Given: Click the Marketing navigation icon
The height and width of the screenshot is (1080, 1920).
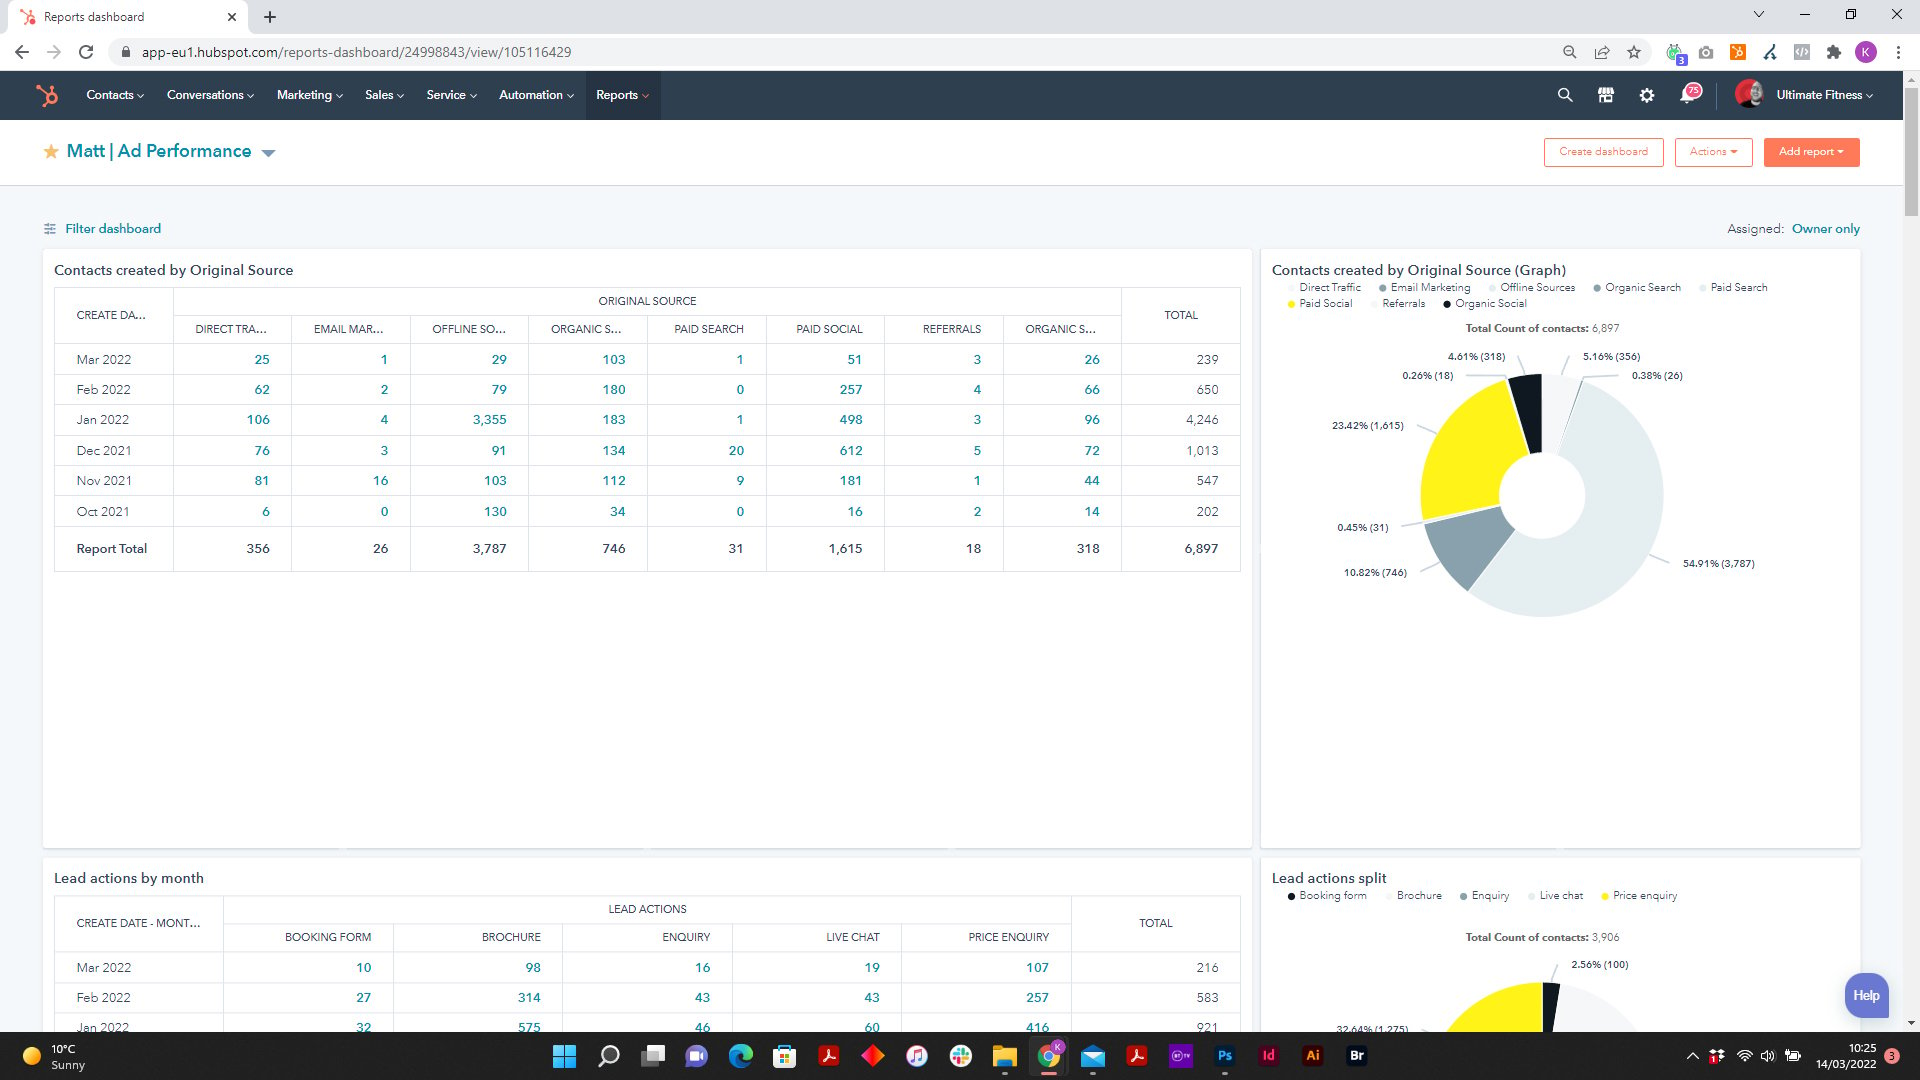Looking at the screenshot, I should coord(307,95).
